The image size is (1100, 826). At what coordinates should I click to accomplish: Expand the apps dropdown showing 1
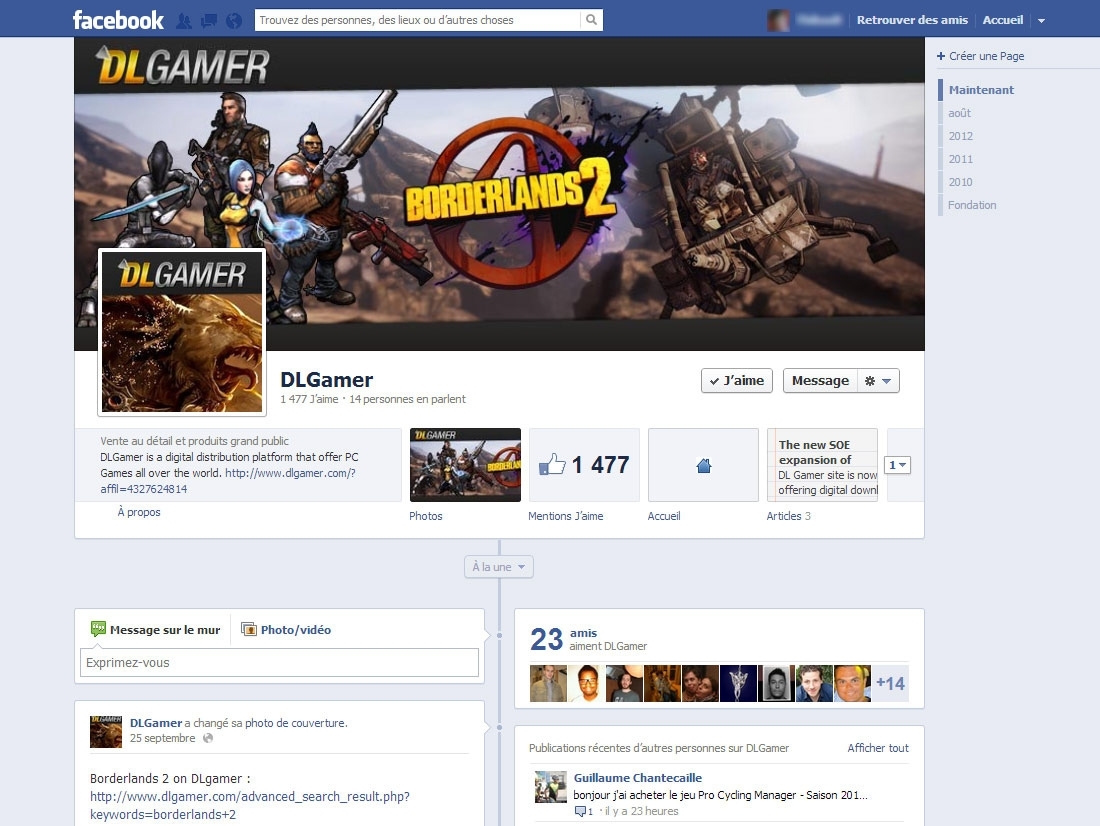click(x=897, y=465)
